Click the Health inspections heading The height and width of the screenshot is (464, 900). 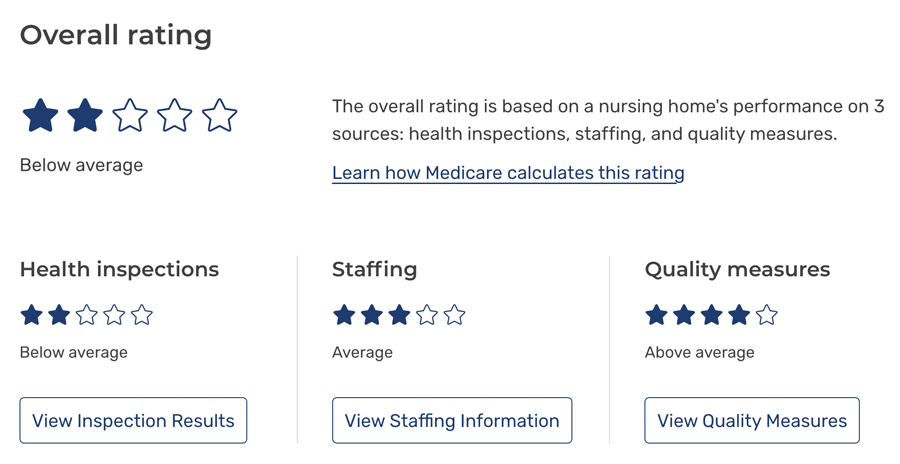point(119,269)
